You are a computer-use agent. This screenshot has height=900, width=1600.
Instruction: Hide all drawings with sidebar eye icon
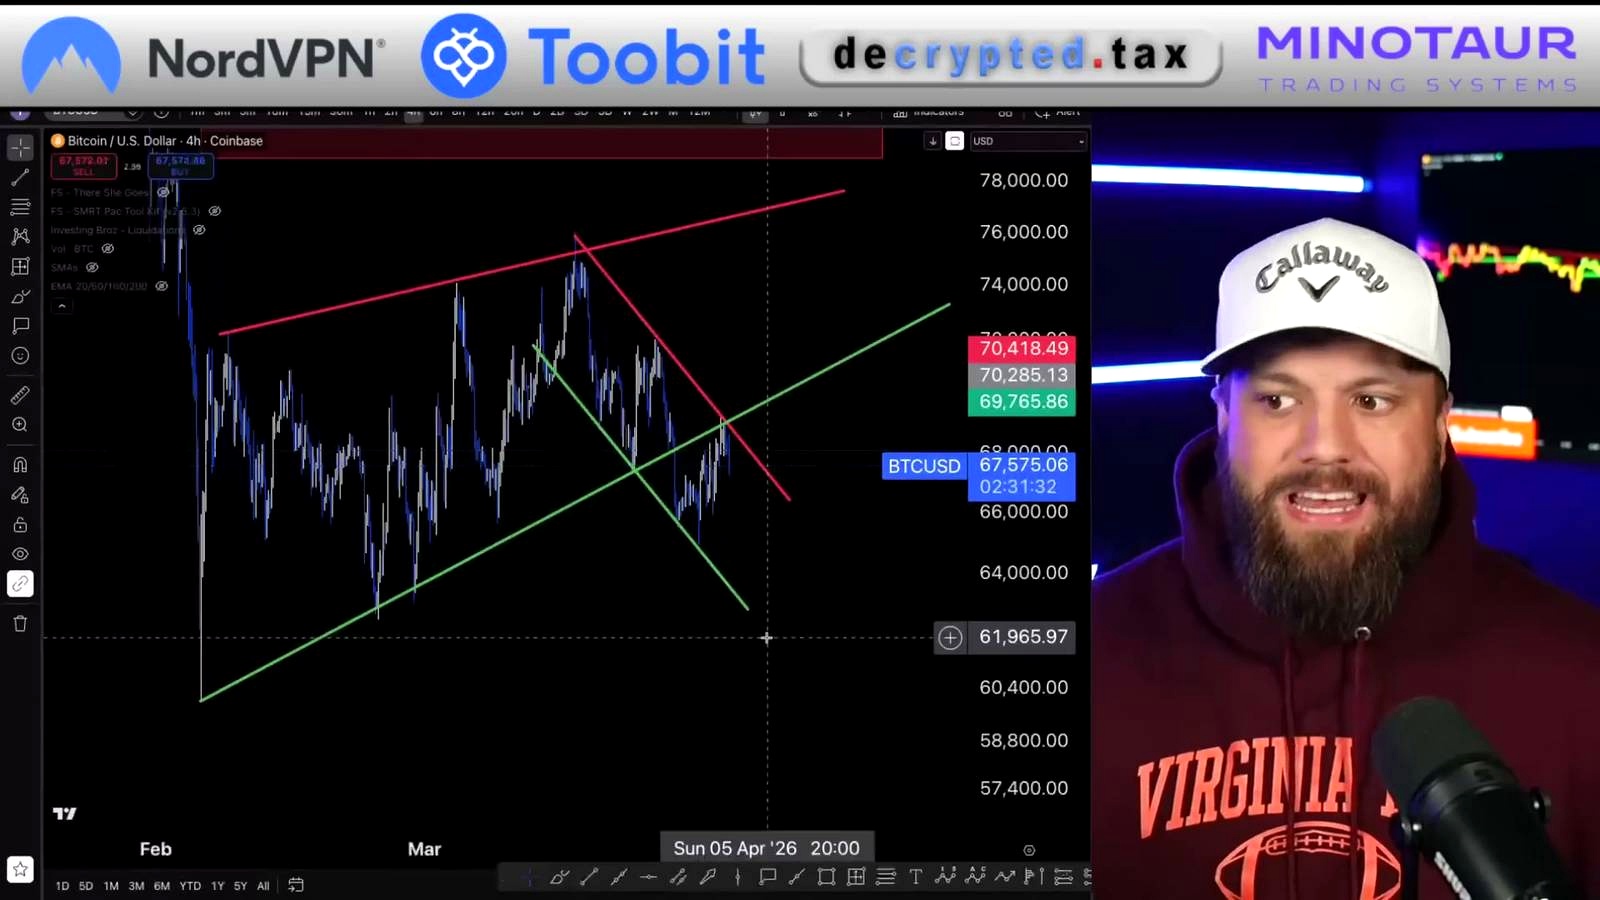click(20, 554)
